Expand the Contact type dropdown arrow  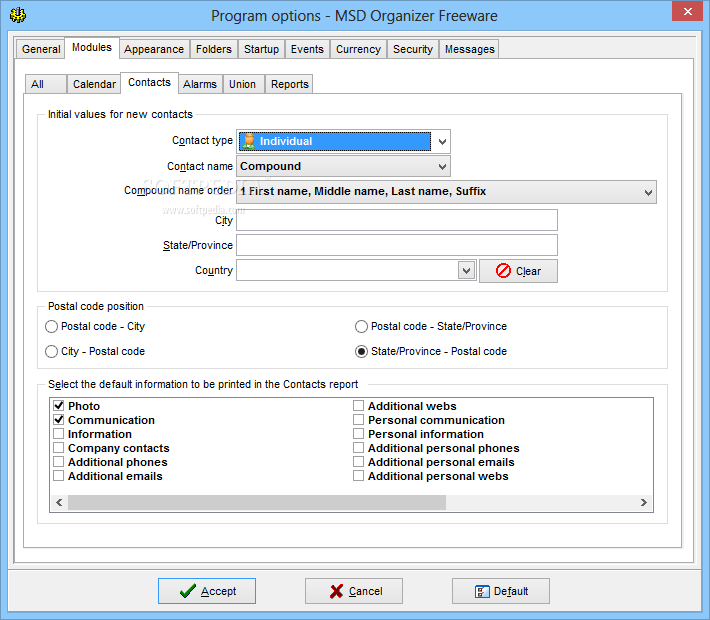[442, 141]
